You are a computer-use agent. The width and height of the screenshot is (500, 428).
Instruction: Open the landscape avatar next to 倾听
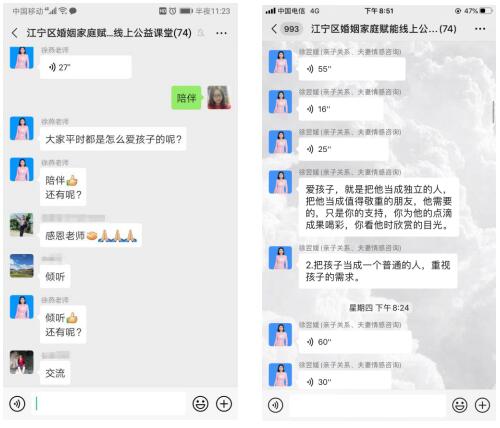(x=22, y=266)
